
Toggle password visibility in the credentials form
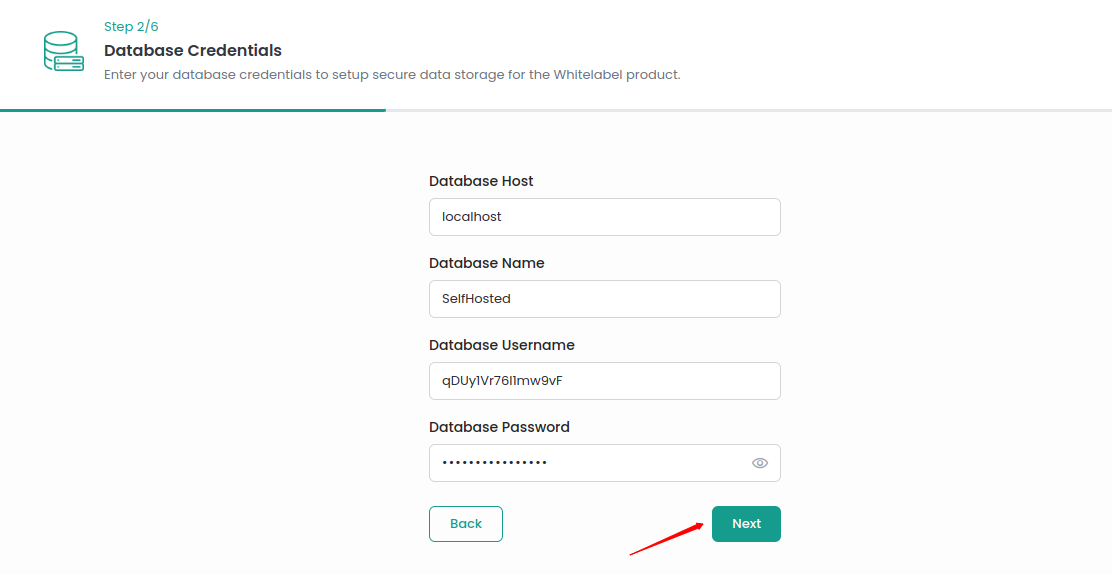tap(761, 462)
